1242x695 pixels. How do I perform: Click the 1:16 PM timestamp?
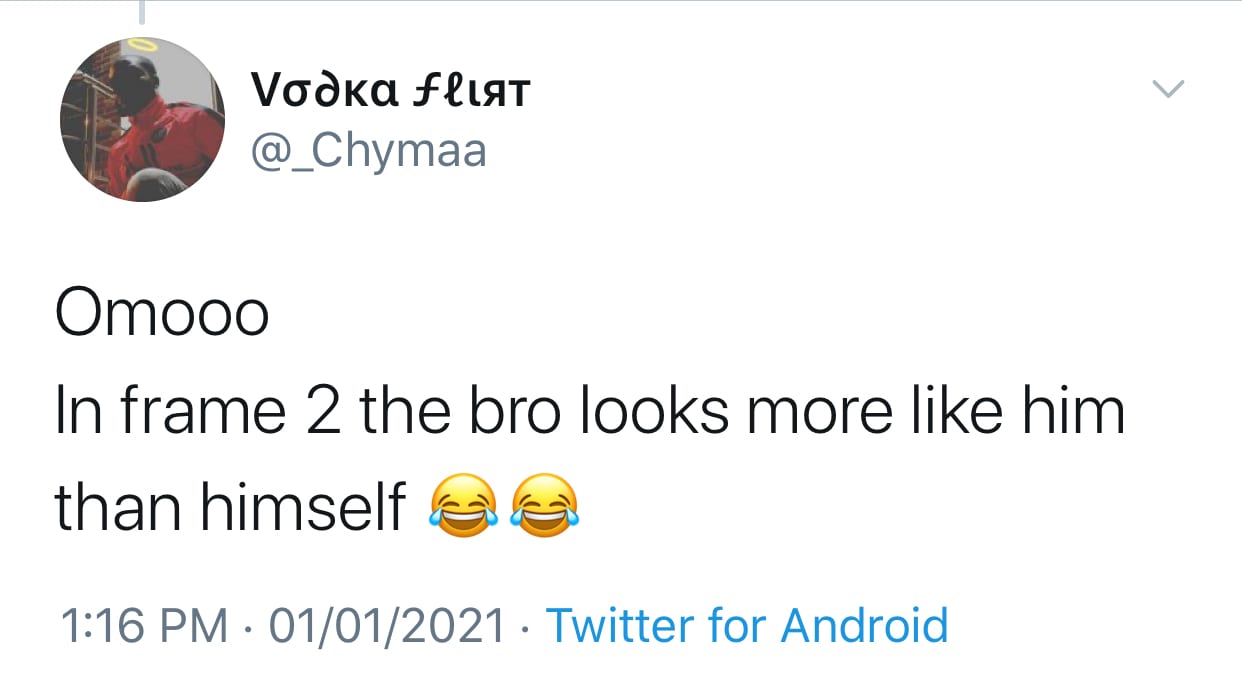click(143, 625)
